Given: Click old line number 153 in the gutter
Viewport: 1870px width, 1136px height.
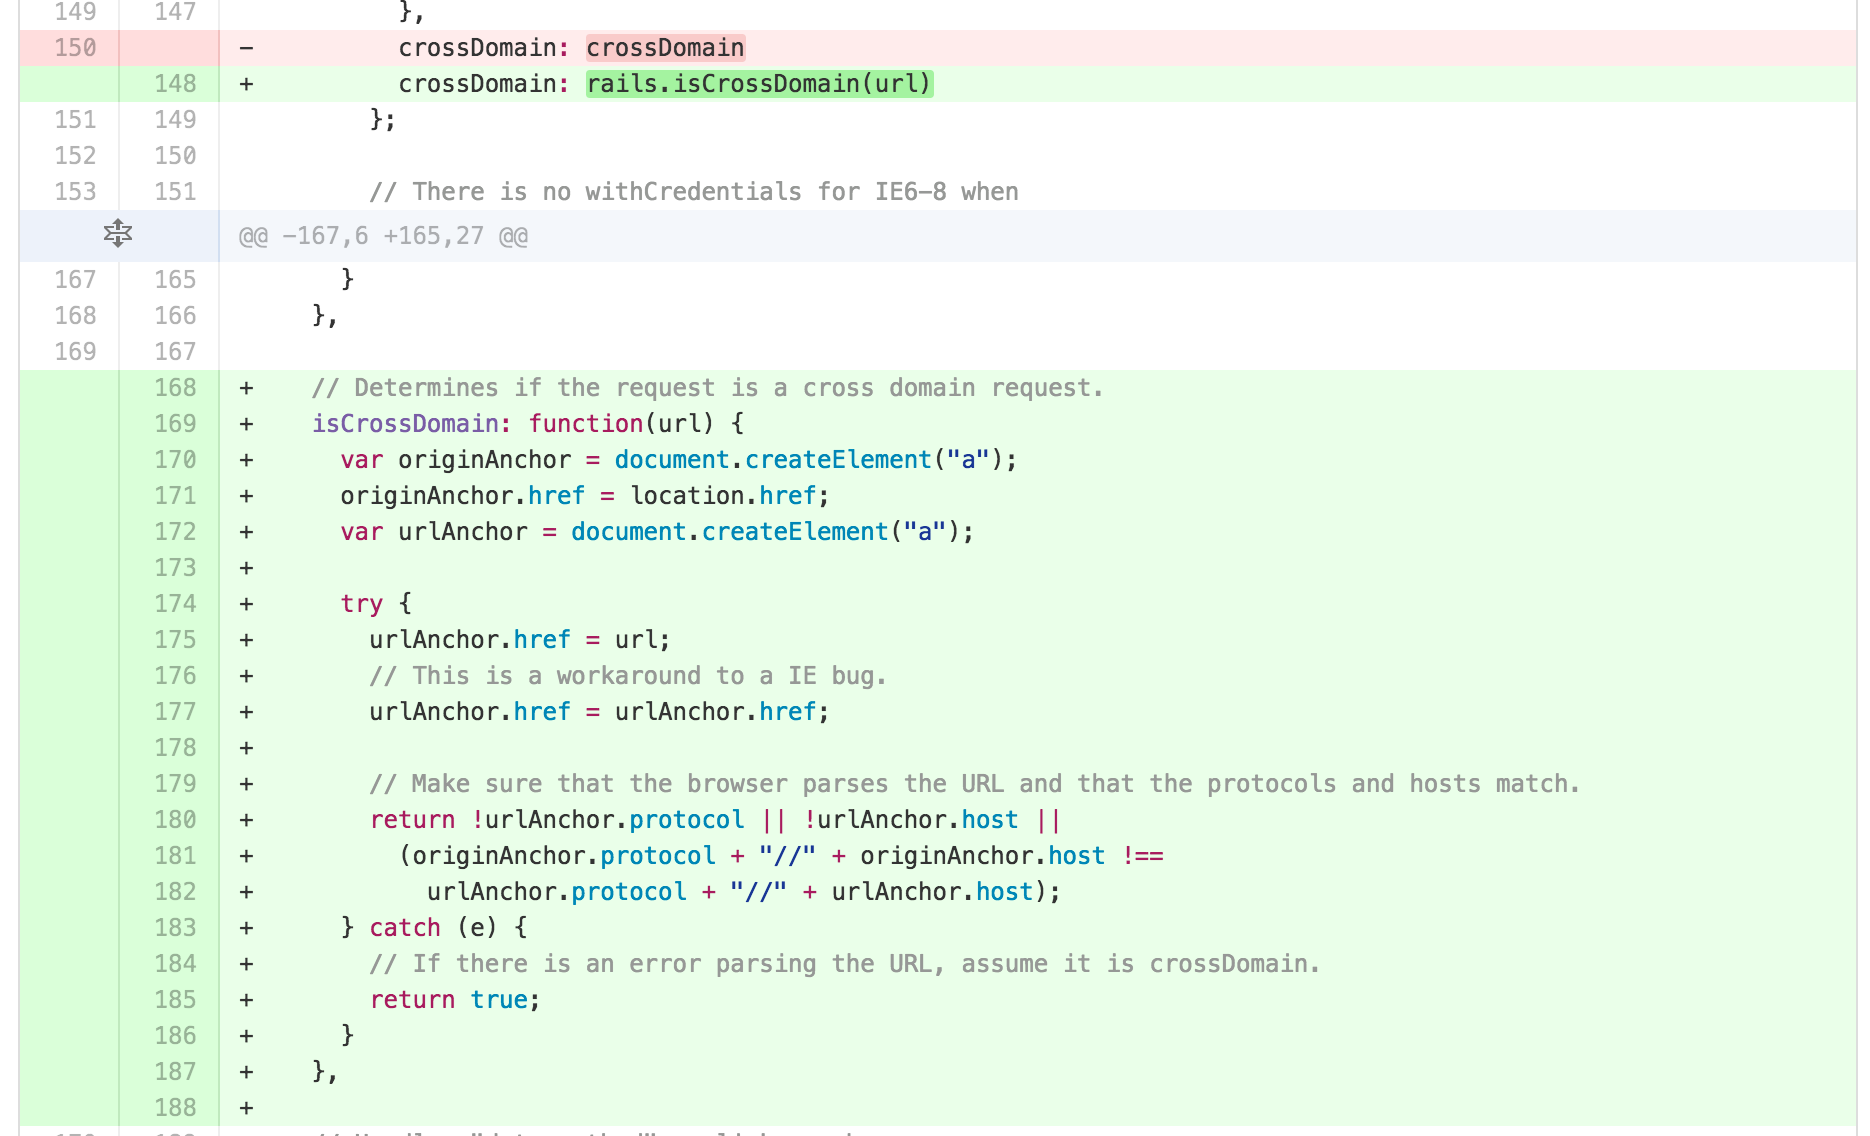Looking at the screenshot, I should coord(75,192).
